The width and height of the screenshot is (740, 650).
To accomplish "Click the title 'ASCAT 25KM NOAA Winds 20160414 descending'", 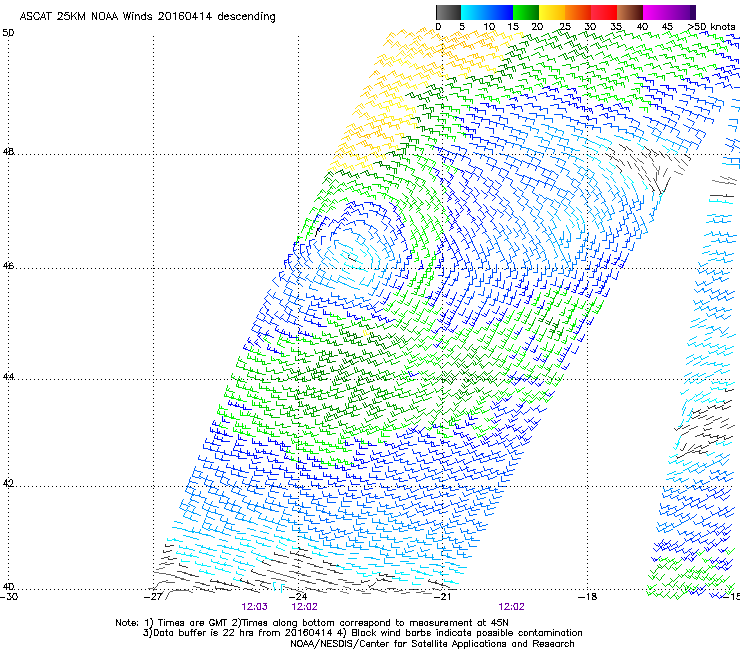I will click(x=148, y=17).
